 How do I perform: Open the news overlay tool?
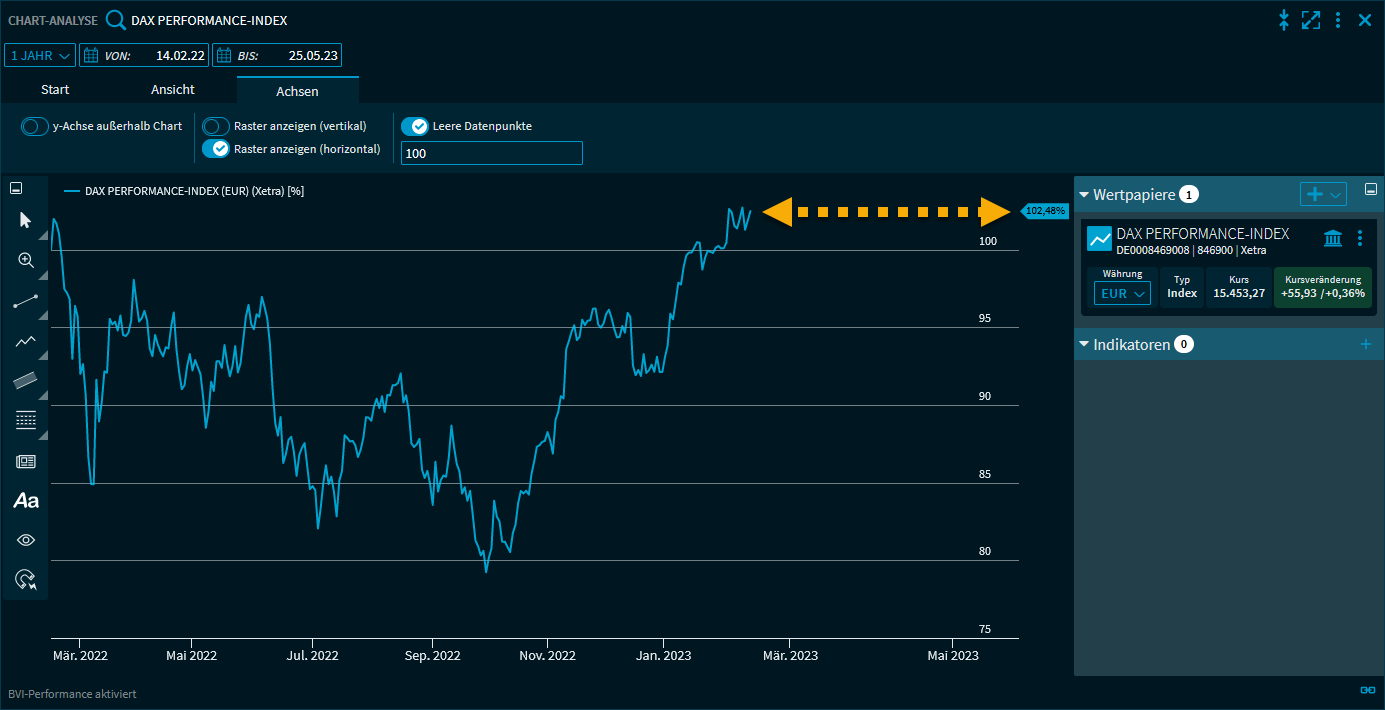click(x=25, y=461)
